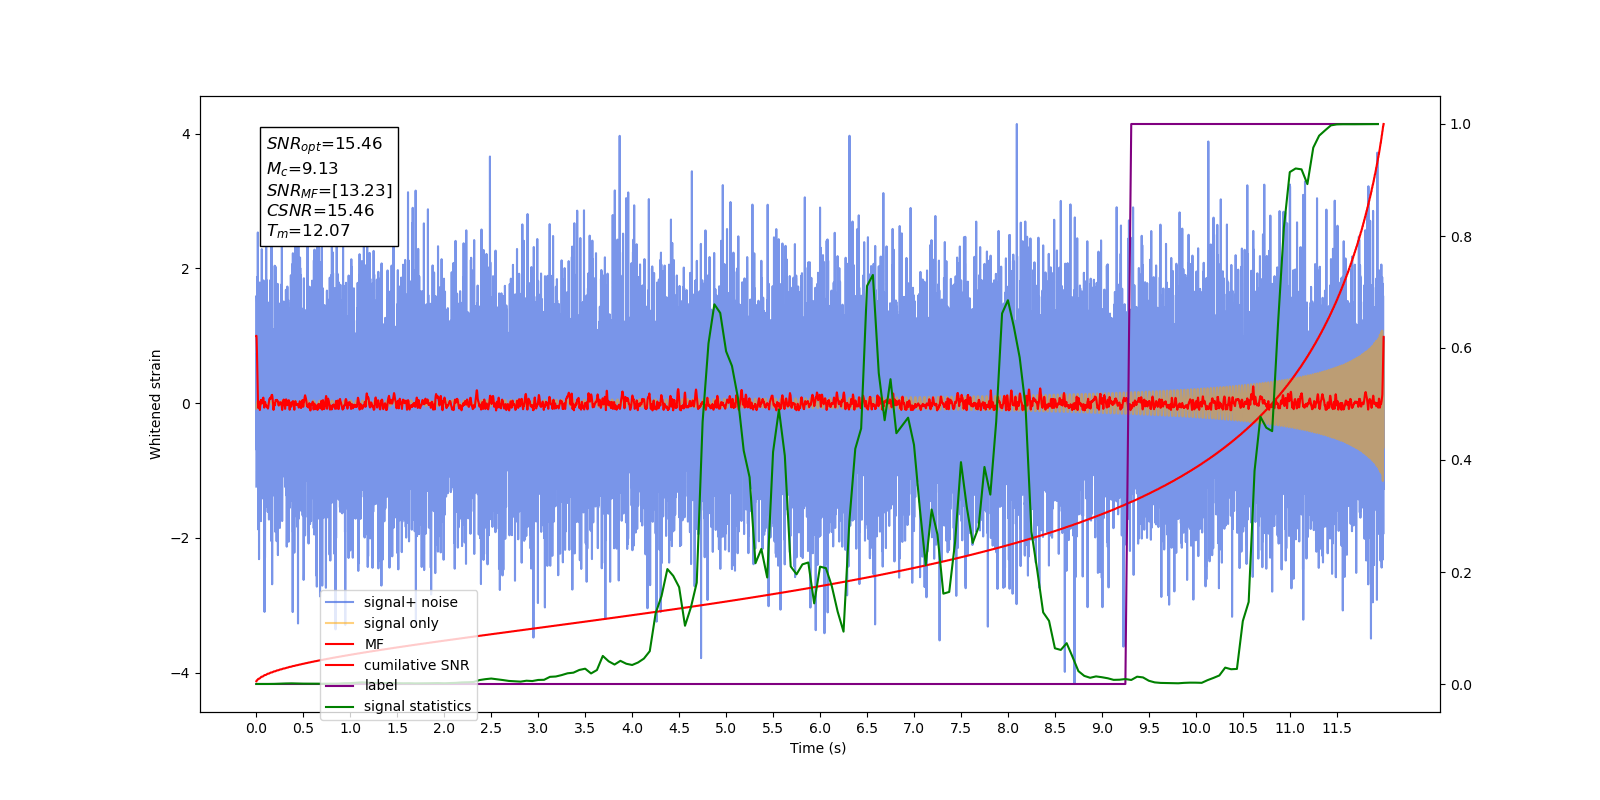
Task: Click the 'Whitened strain' y-axis label
Action: (156, 404)
